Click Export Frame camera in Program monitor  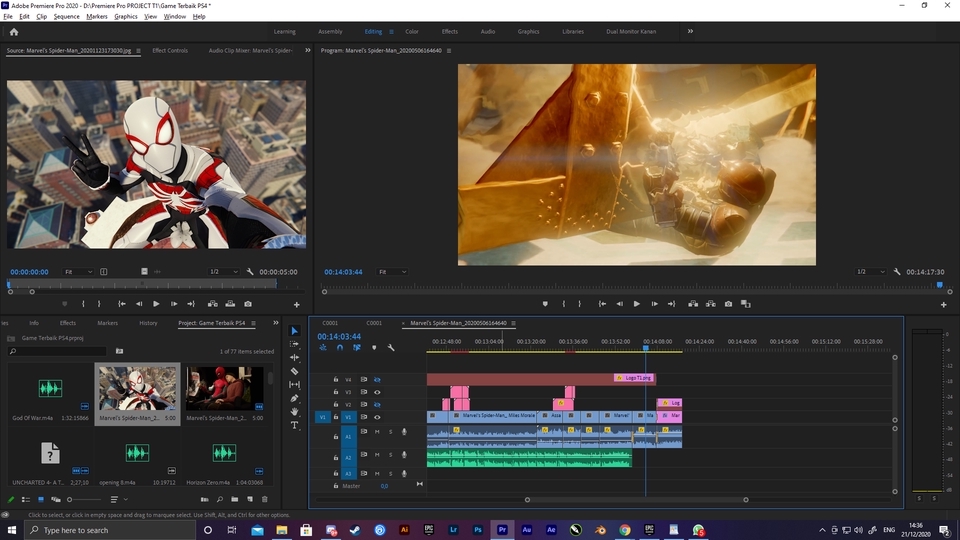(728, 304)
